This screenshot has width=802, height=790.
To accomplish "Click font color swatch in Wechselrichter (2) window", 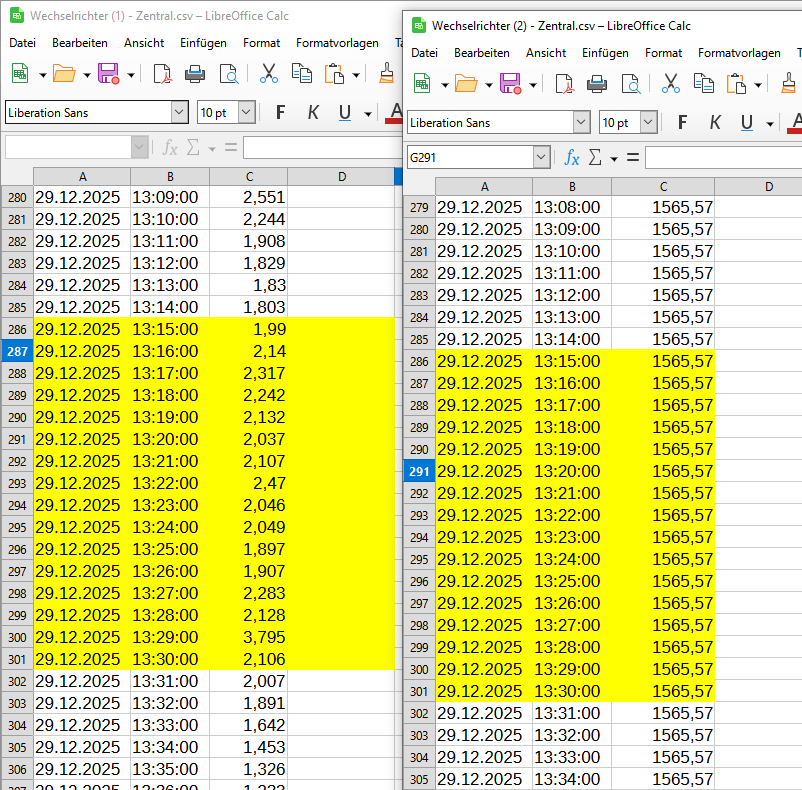I will [796, 123].
